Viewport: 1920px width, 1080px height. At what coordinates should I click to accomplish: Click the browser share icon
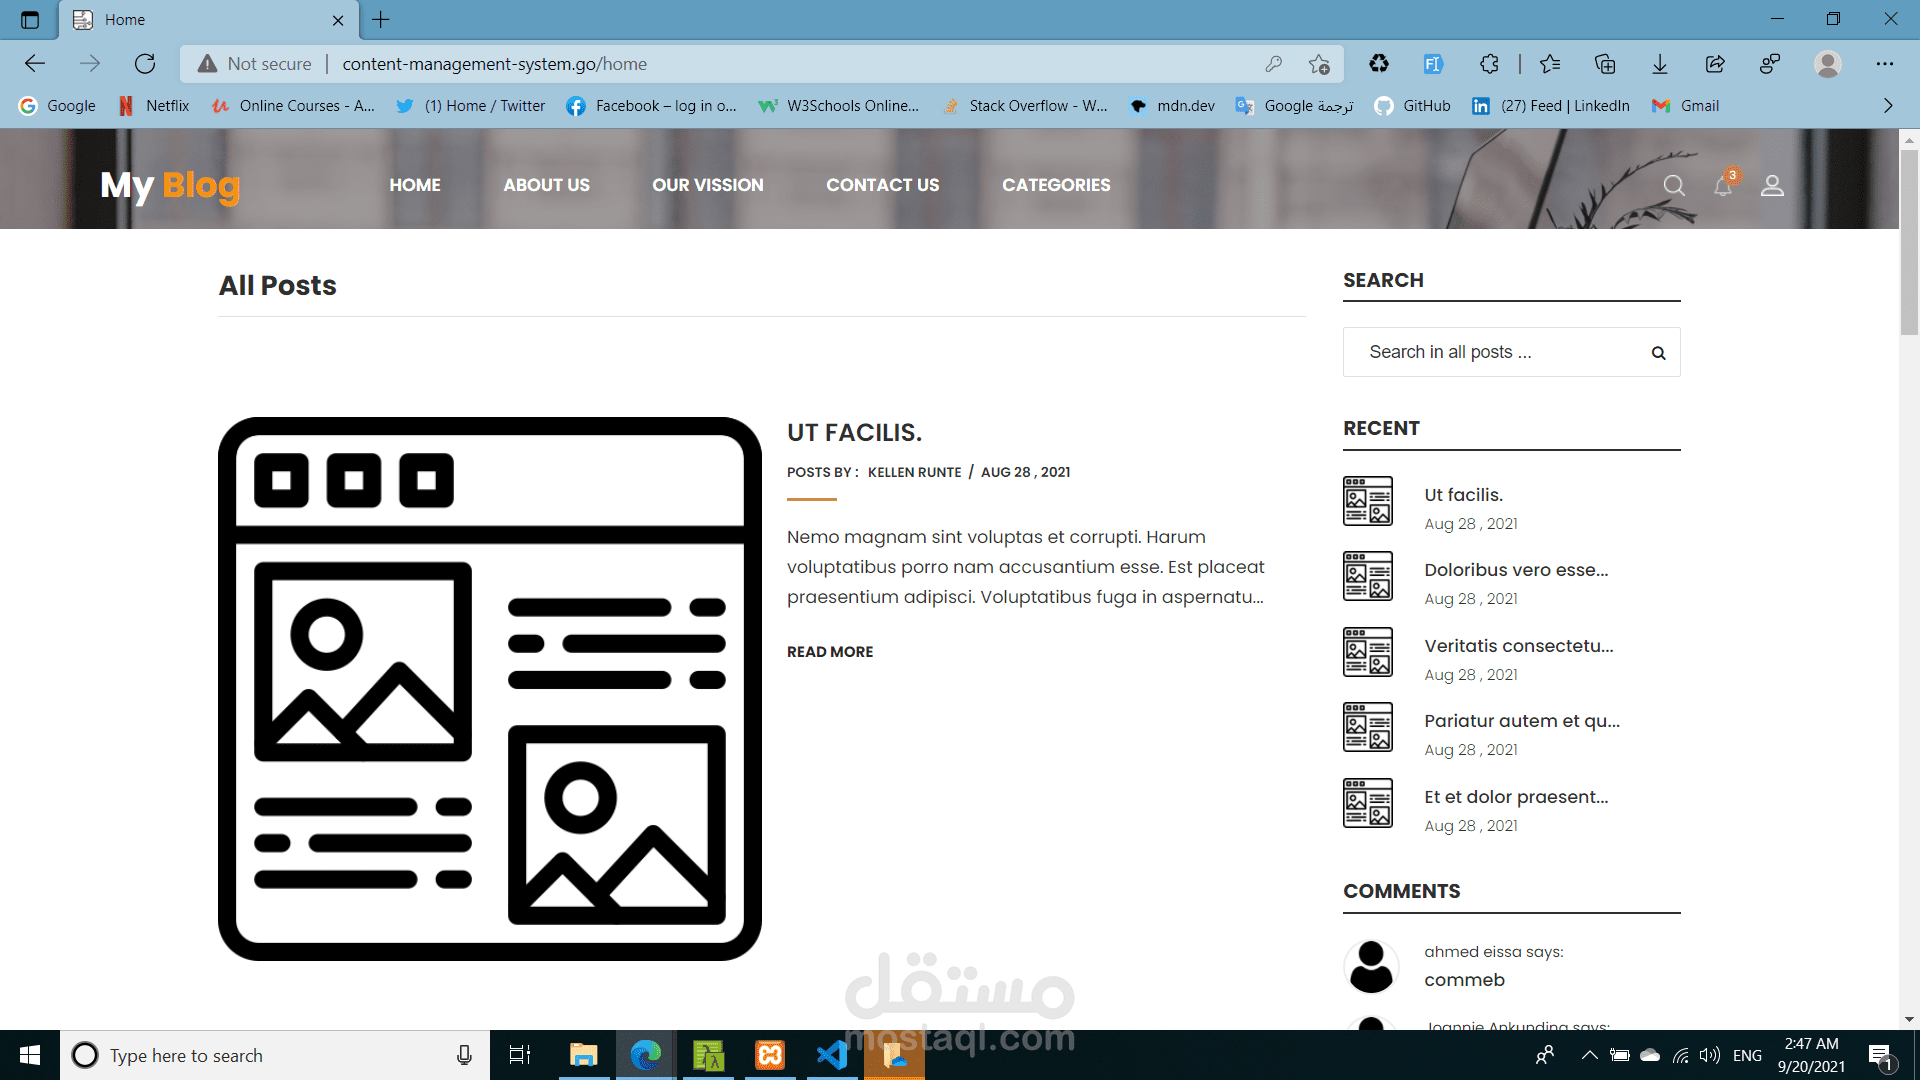1715,64
